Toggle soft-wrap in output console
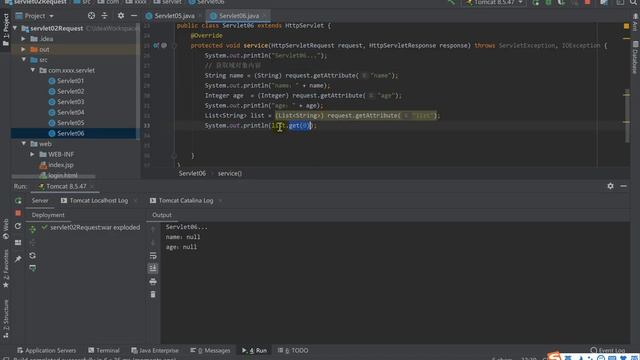Image resolution: width=640 pixels, height=360 pixels. point(153,256)
